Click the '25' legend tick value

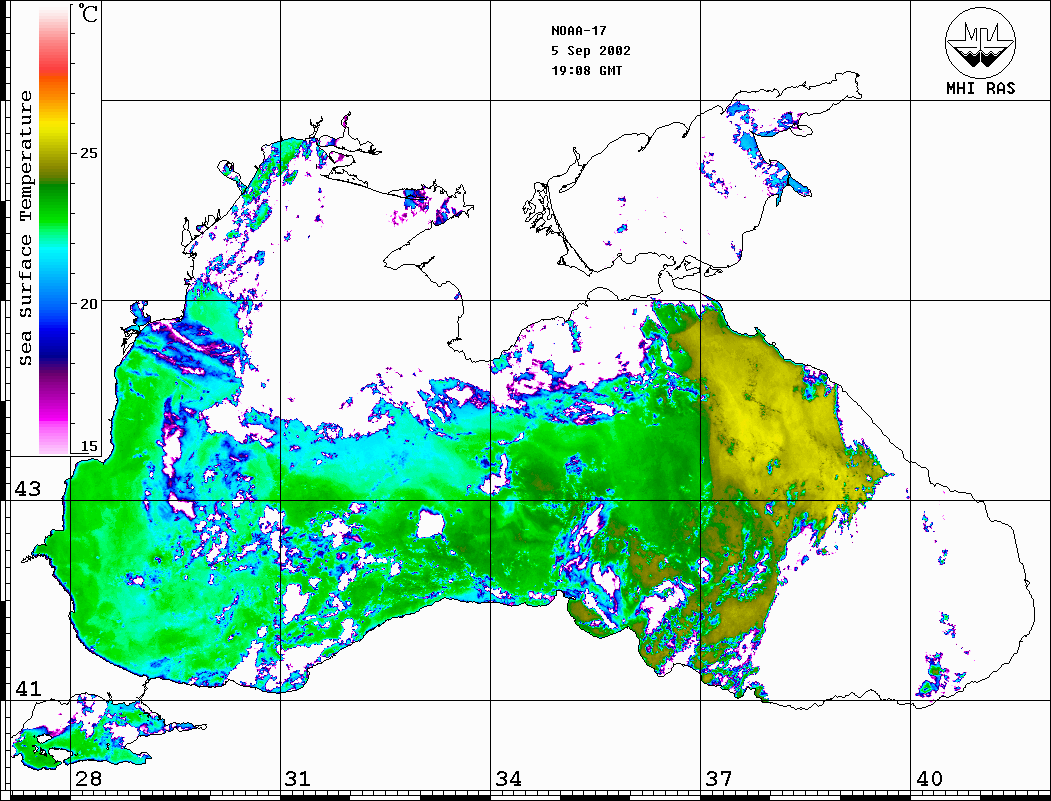(x=88, y=153)
